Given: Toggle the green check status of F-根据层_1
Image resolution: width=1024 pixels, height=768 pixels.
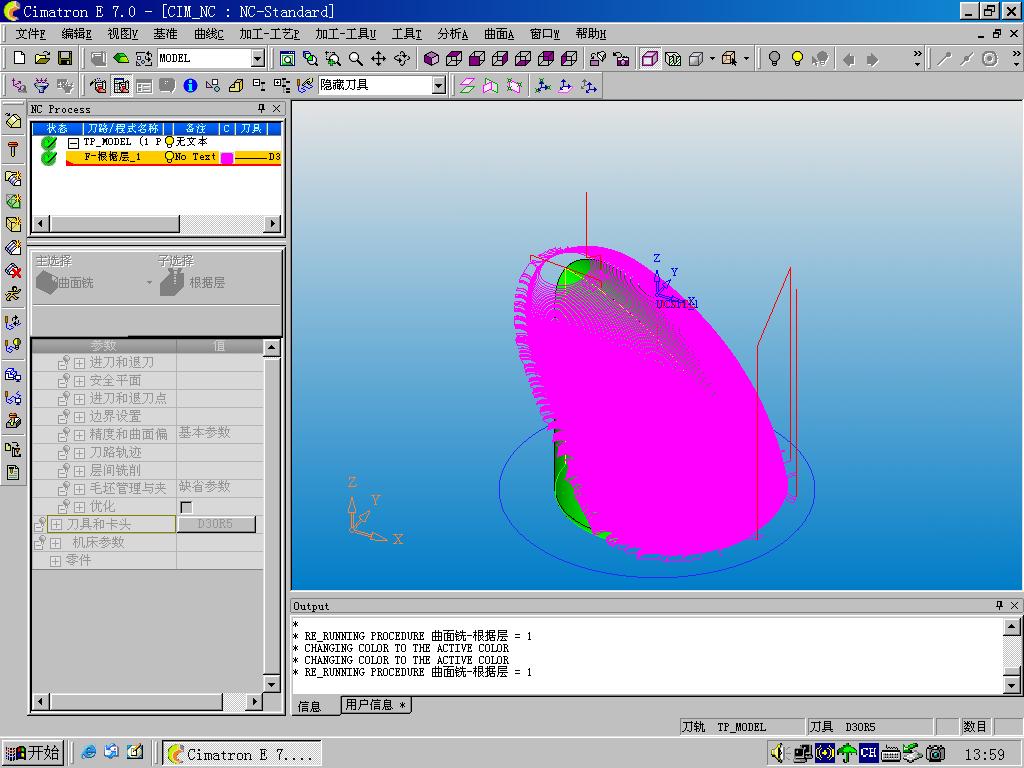Looking at the screenshot, I should (48, 158).
